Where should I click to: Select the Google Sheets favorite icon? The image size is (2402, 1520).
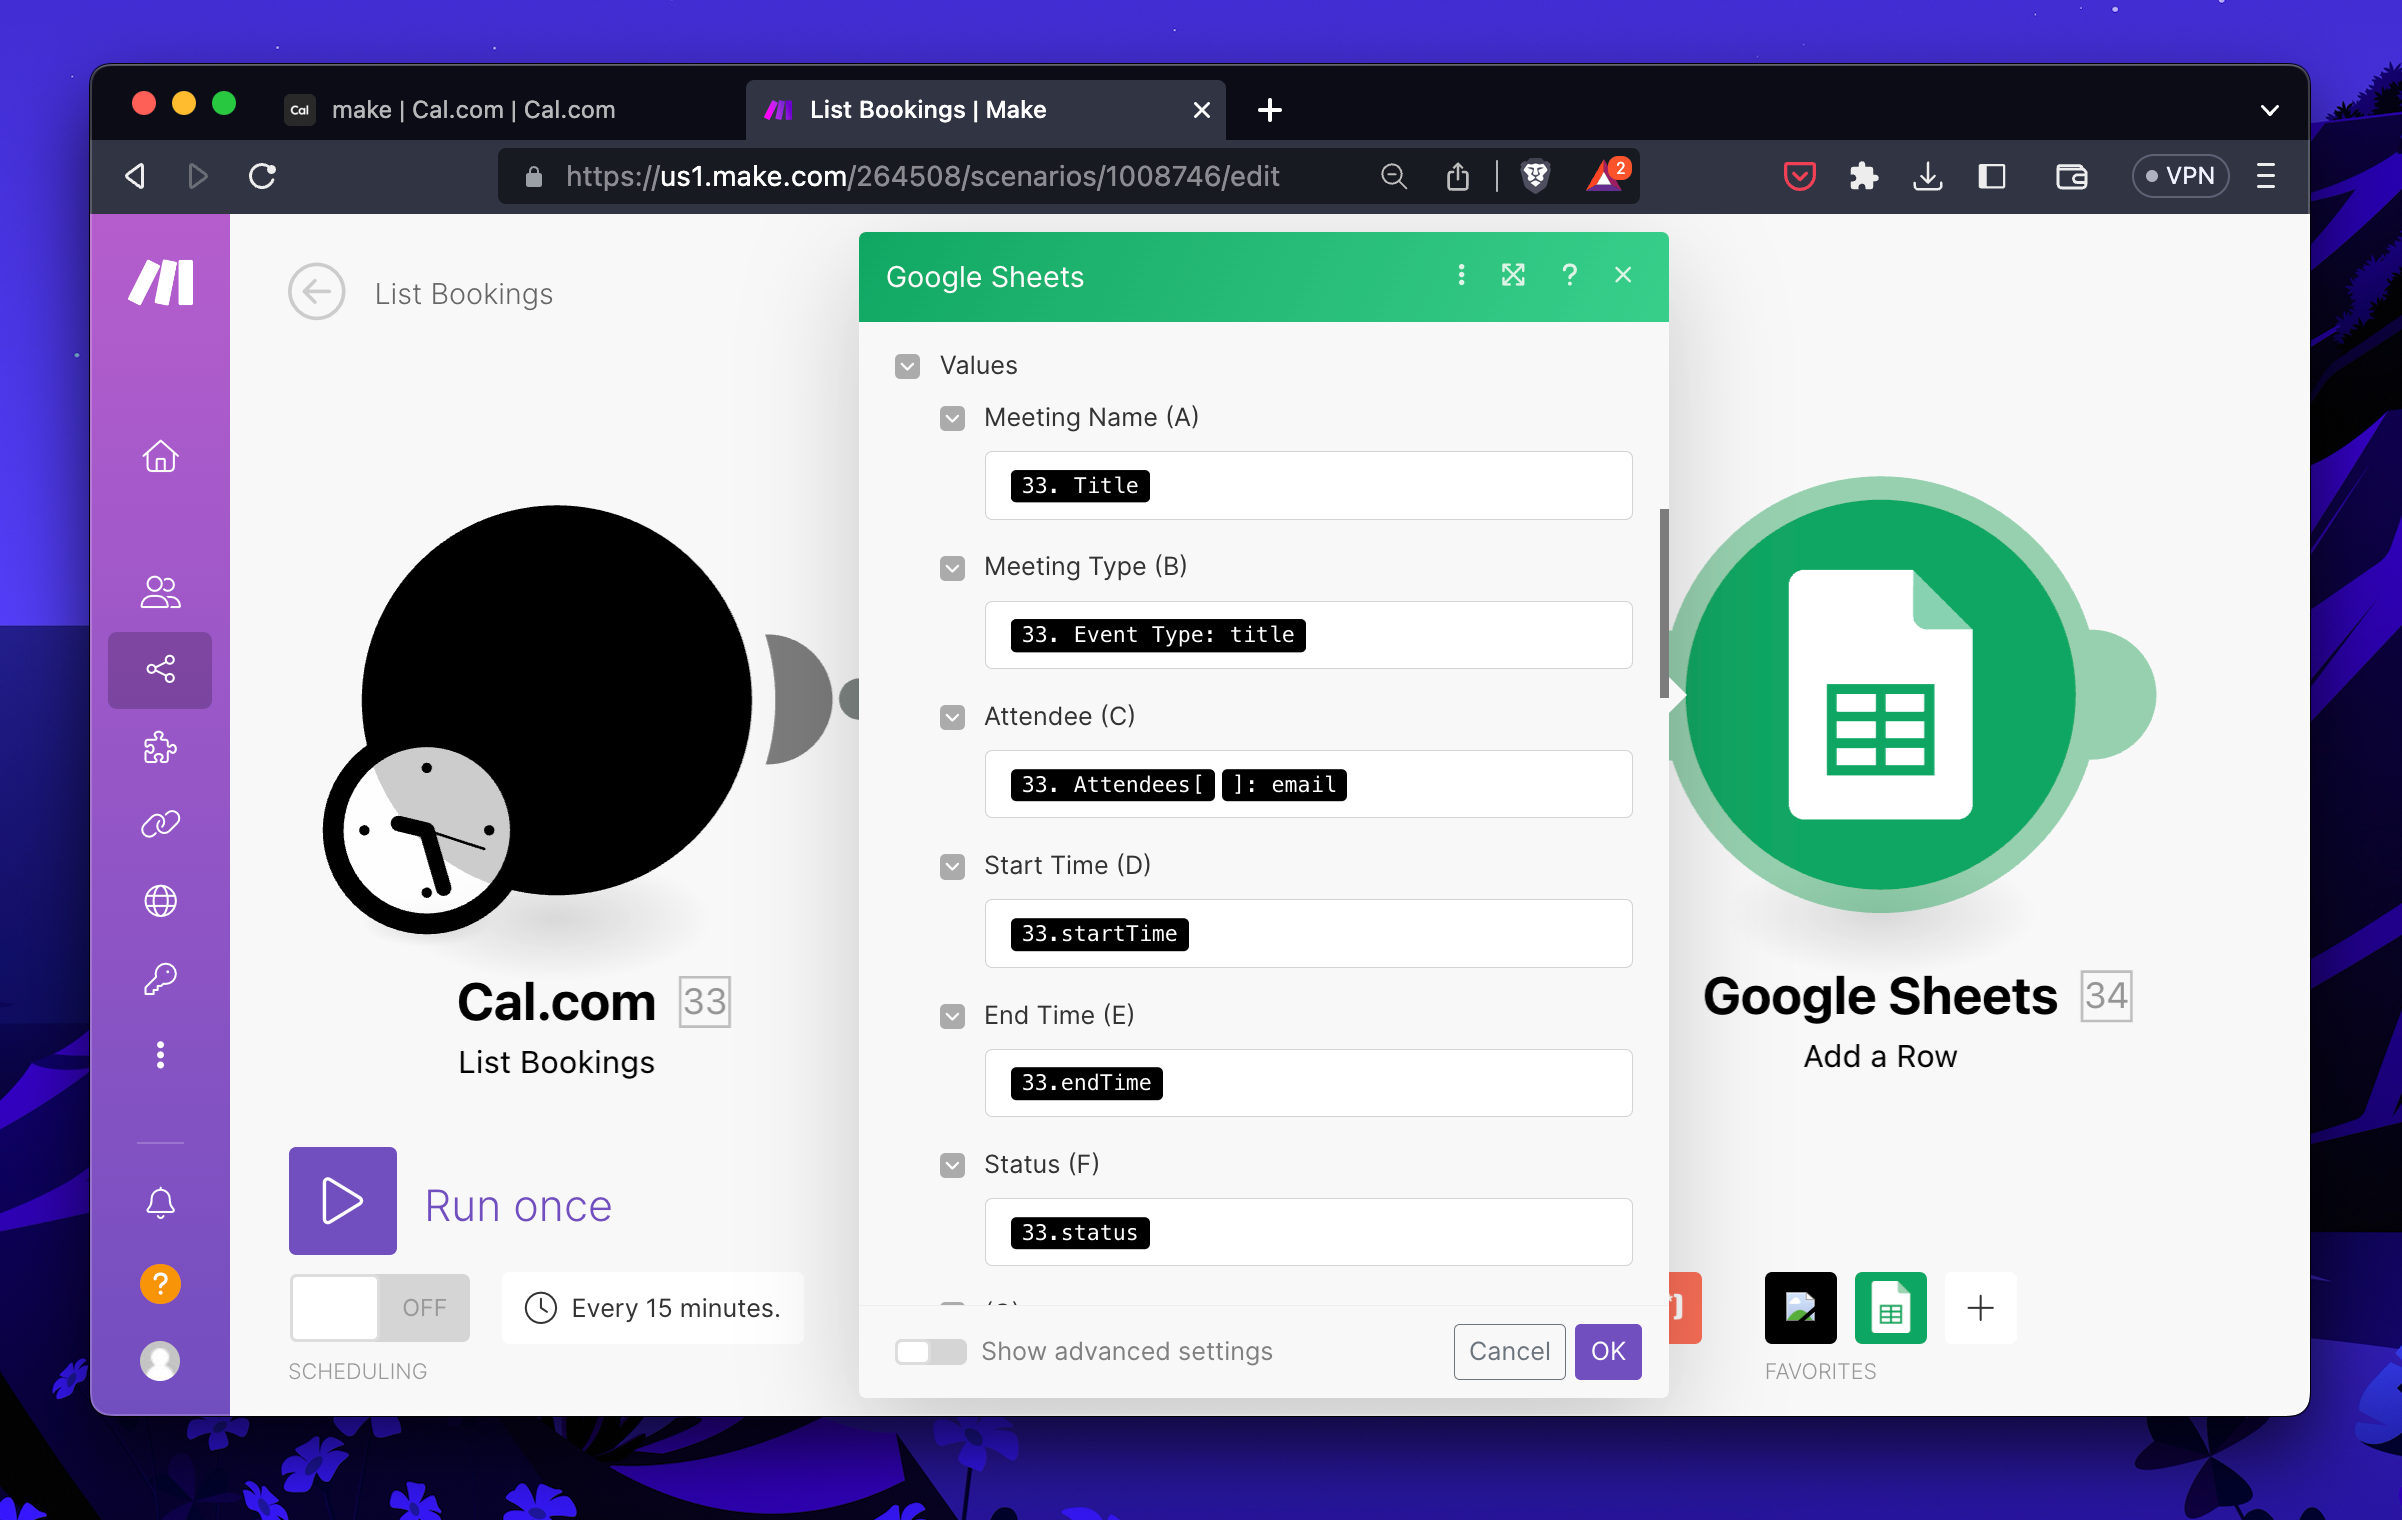(1890, 1308)
